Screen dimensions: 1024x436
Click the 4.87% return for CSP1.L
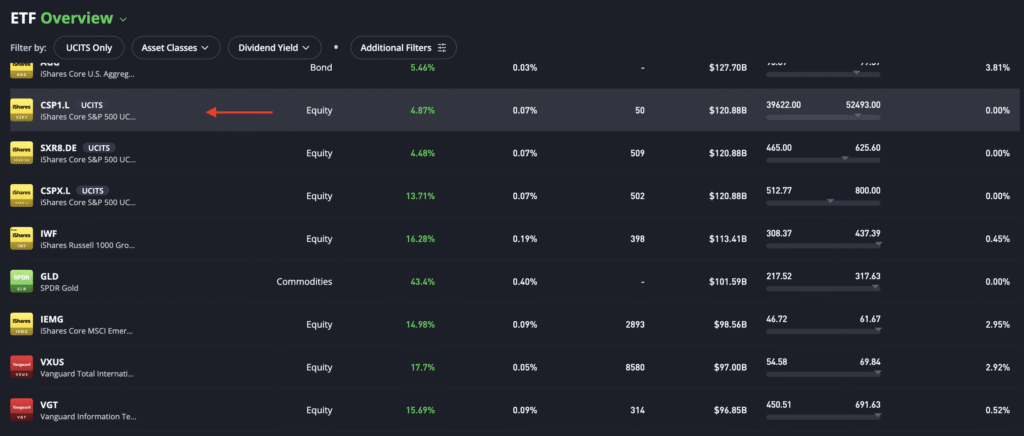423,110
